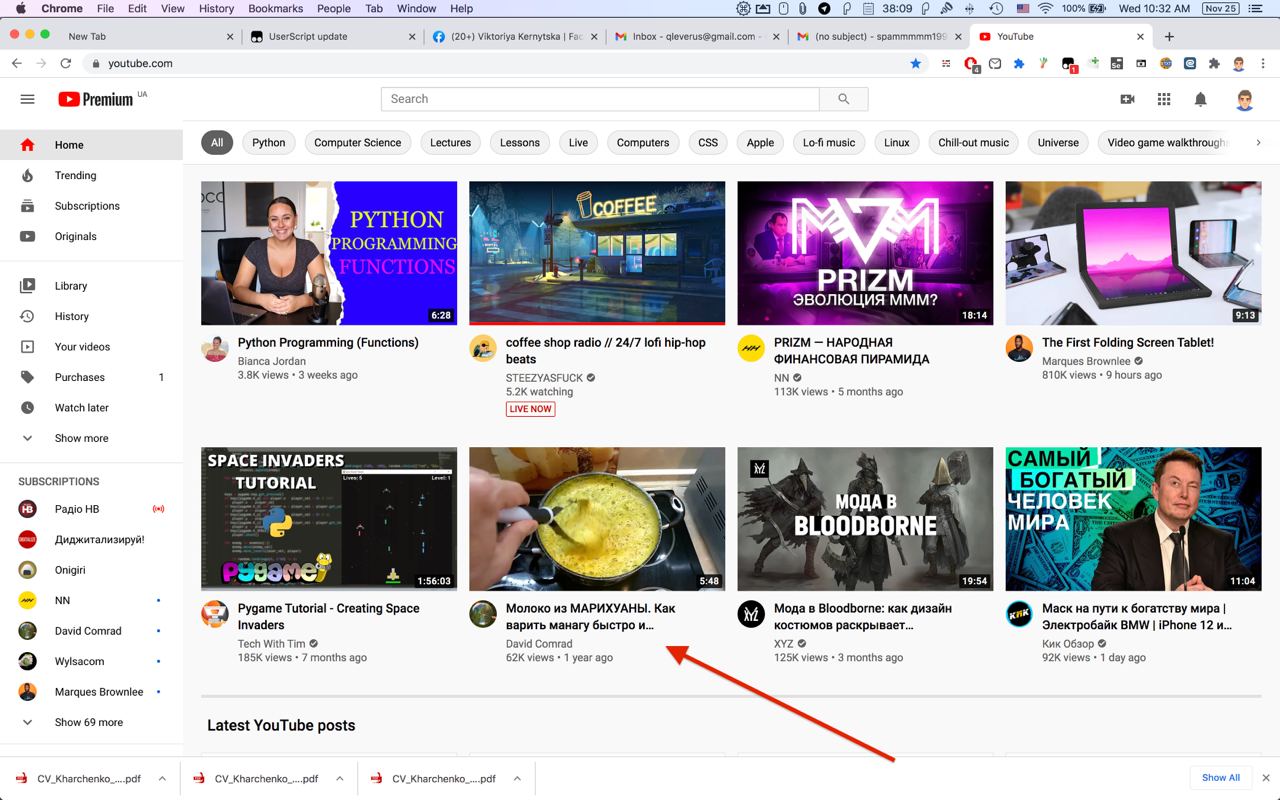Open Chrome extensions puzzle icon
1280x800 pixels.
[1214, 63]
